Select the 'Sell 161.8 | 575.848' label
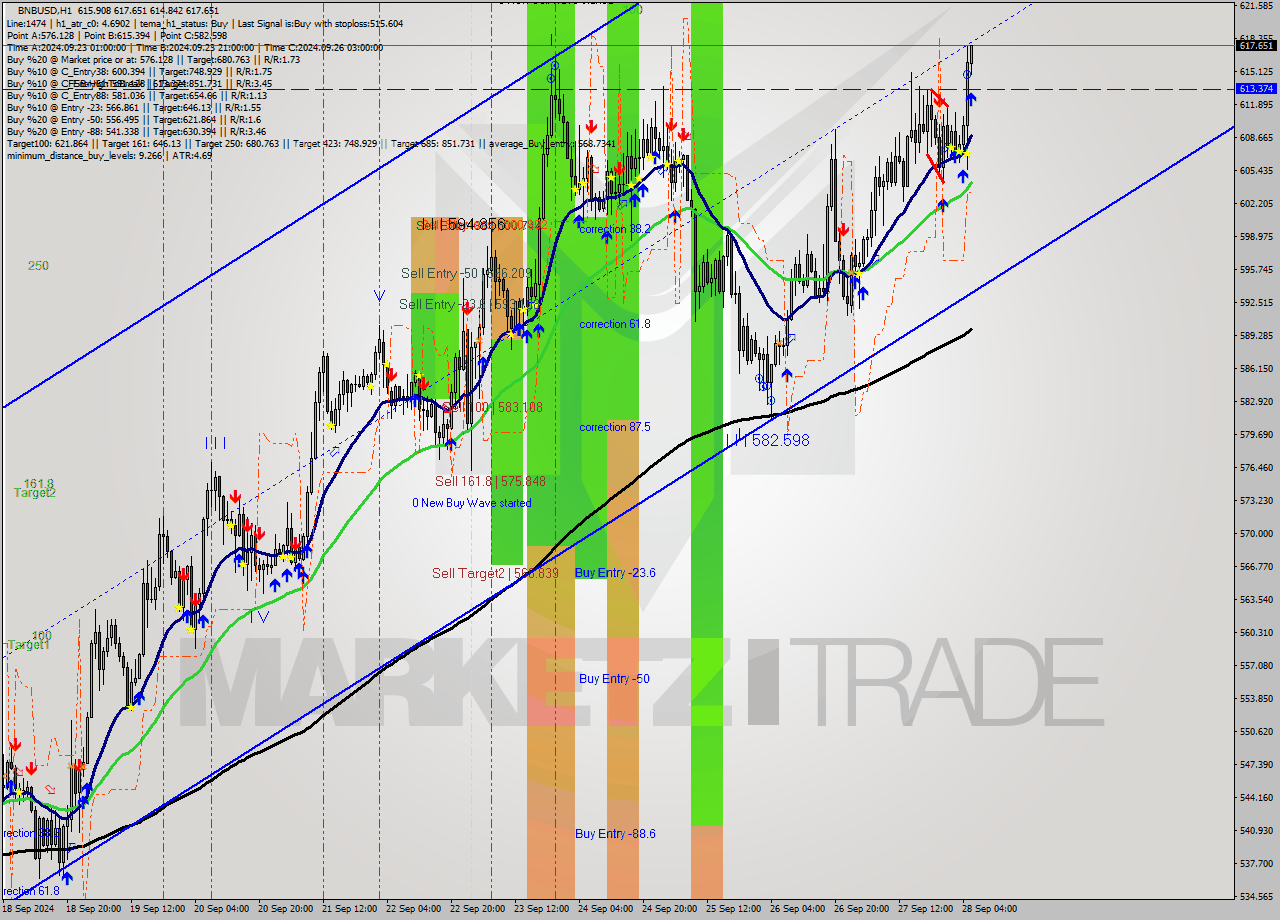1280x920 pixels. pyautogui.click(x=490, y=481)
